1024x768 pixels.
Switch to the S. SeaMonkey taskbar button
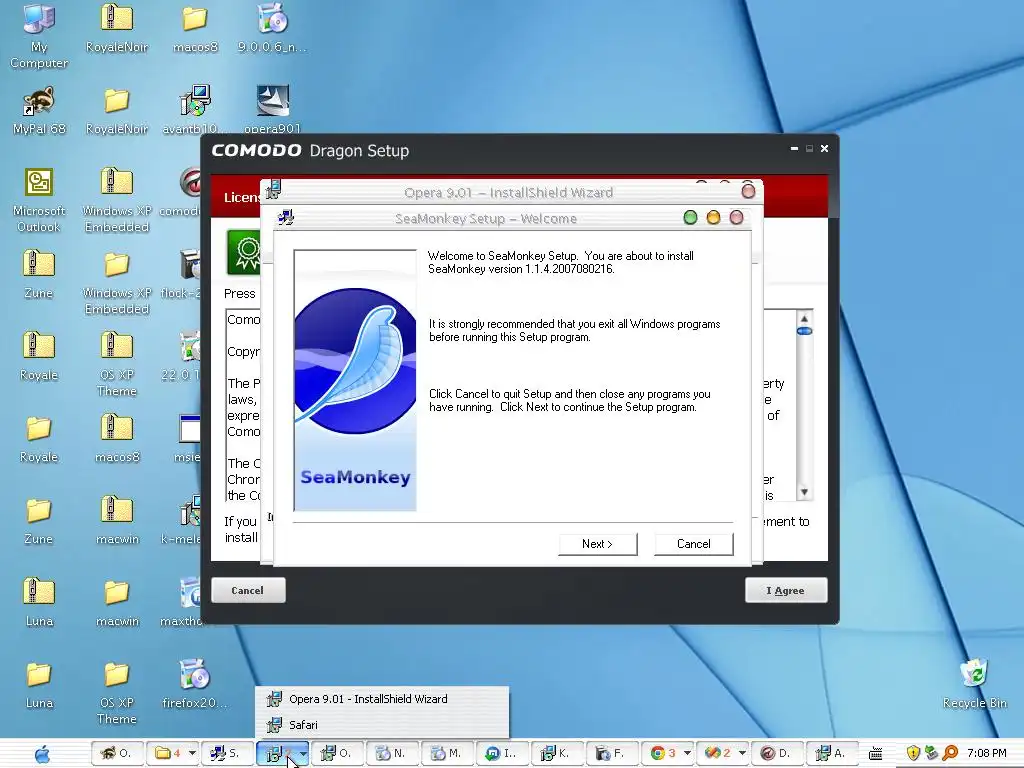coord(226,754)
